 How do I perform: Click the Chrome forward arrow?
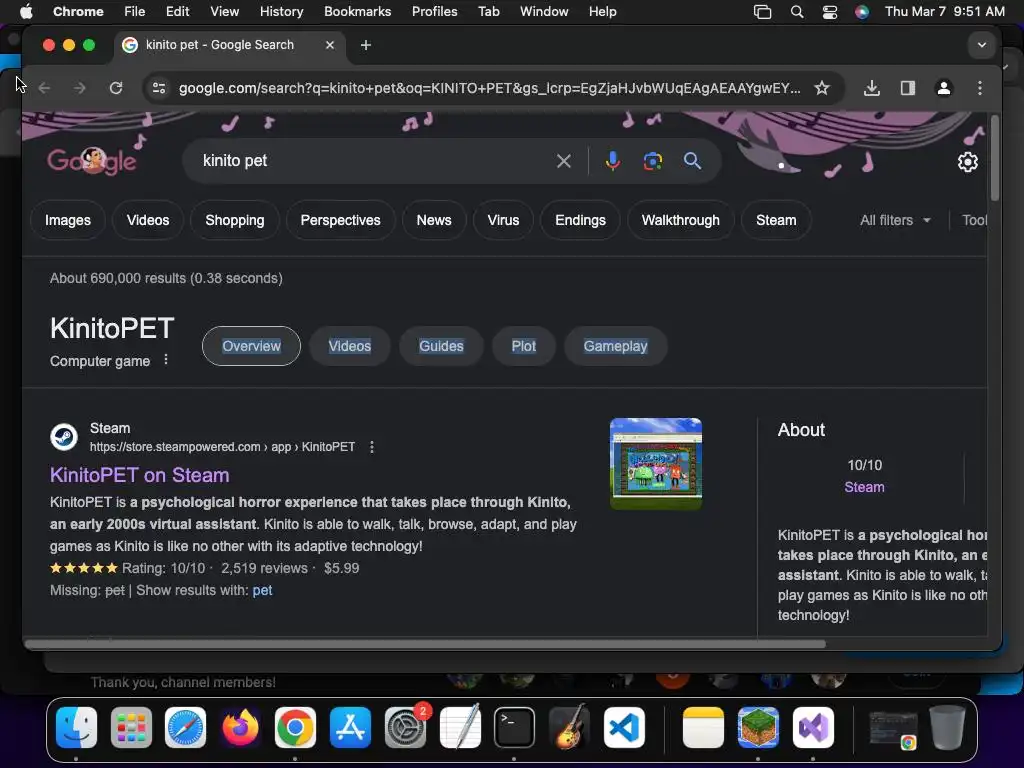[80, 88]
